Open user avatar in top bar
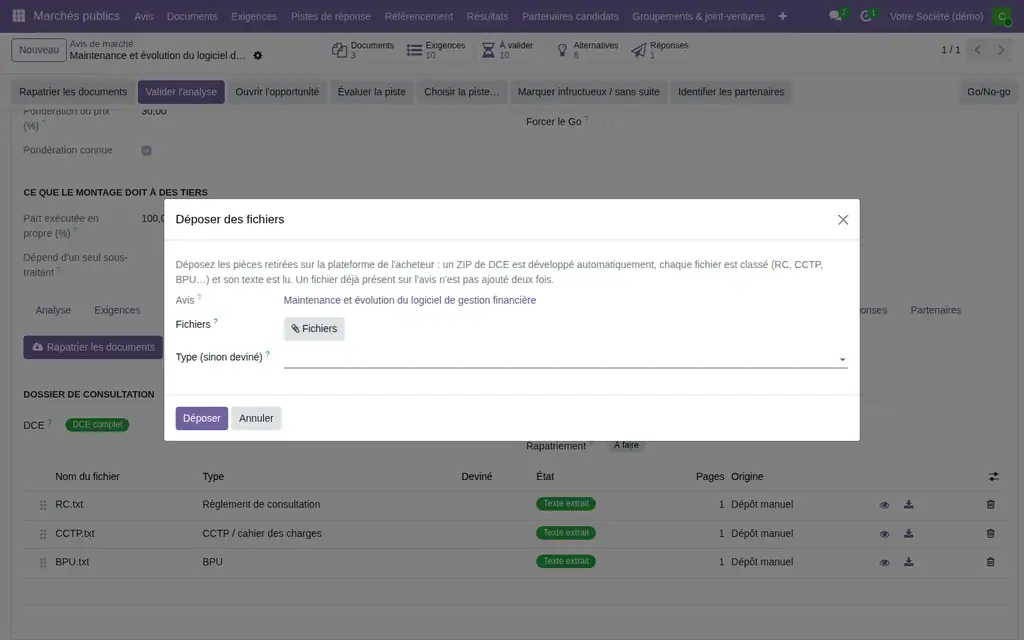 1002,16
